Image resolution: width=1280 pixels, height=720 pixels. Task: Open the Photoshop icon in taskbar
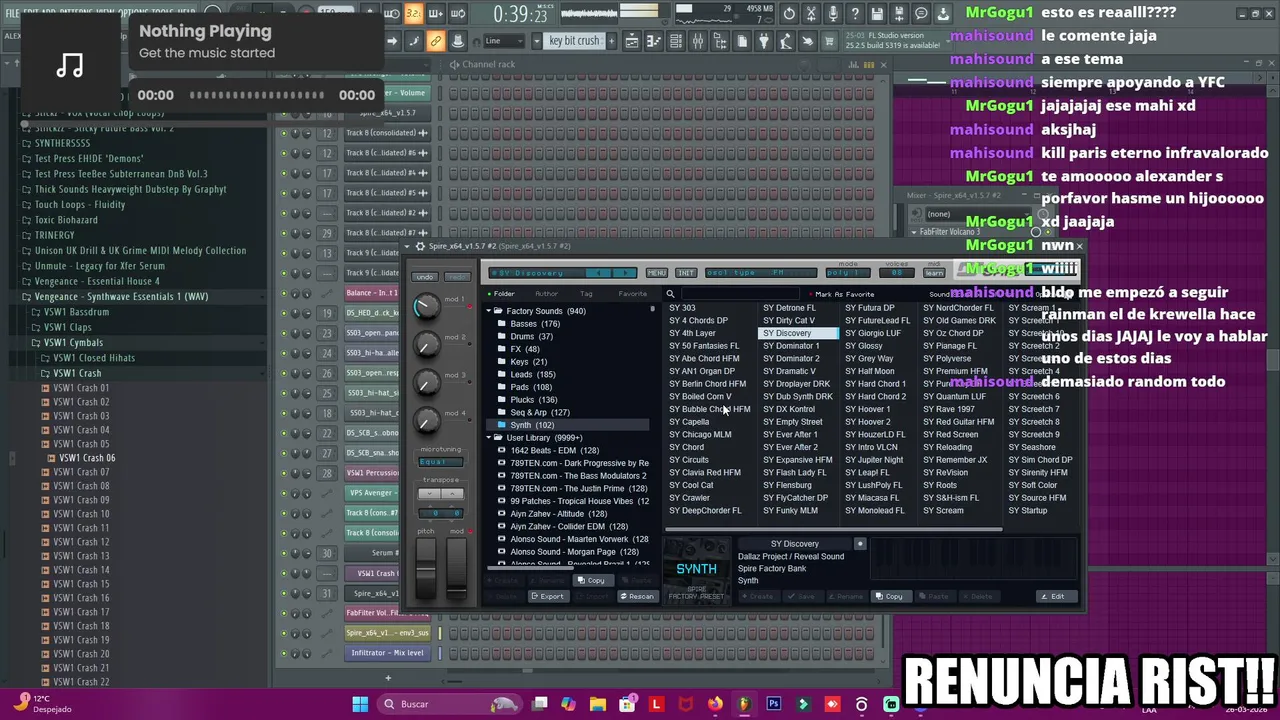773,704
